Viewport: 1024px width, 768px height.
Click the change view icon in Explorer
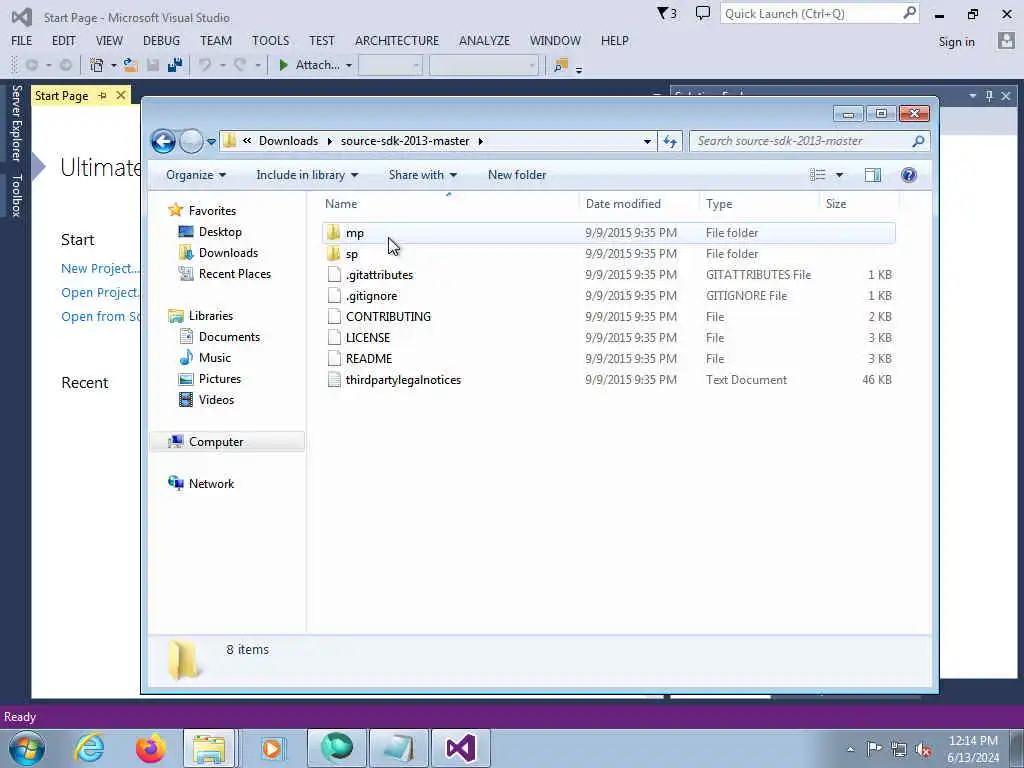818,175
